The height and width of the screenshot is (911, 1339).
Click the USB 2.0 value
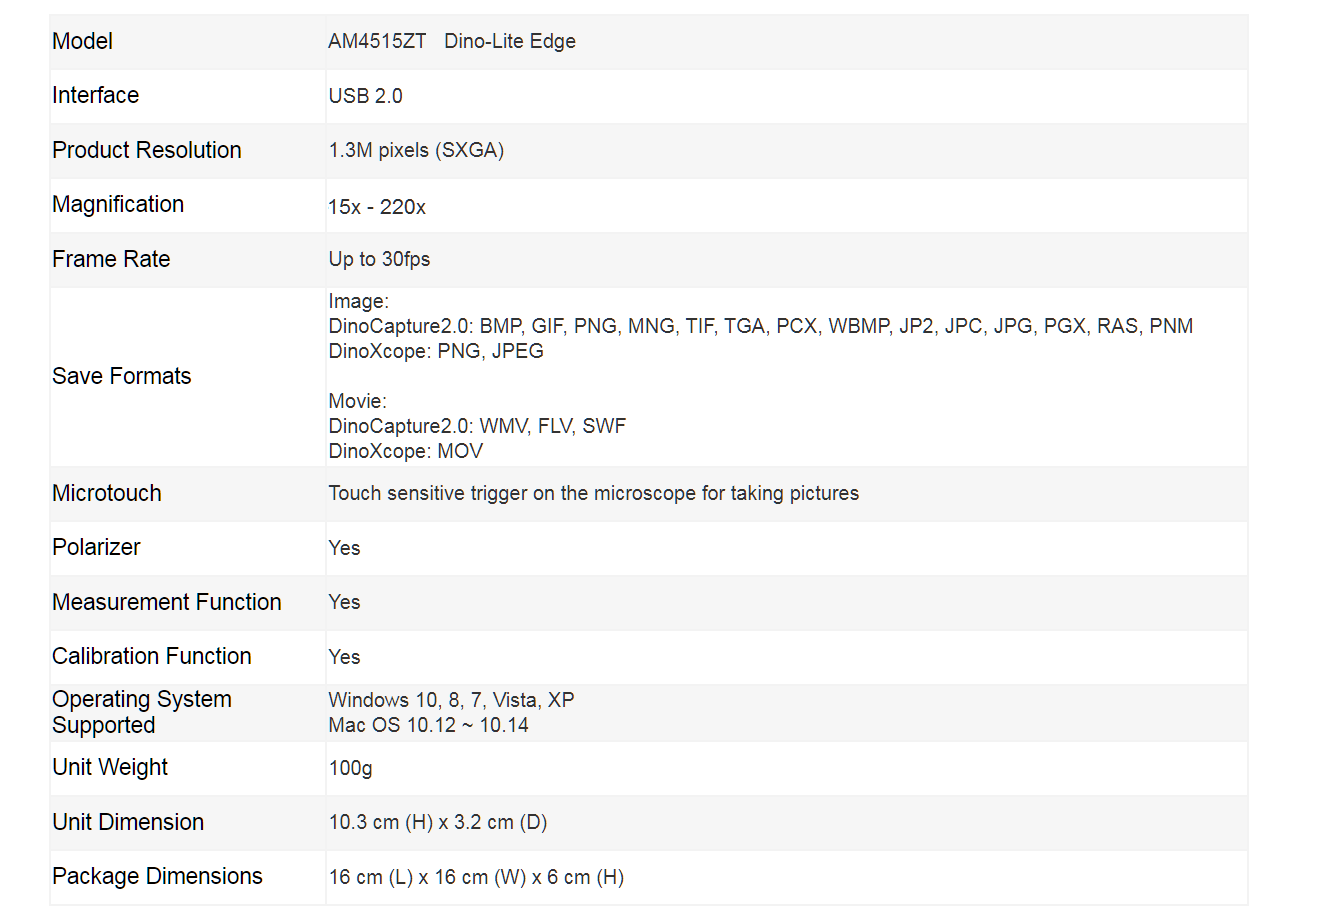pyautogui.click(x=365, y=96)
